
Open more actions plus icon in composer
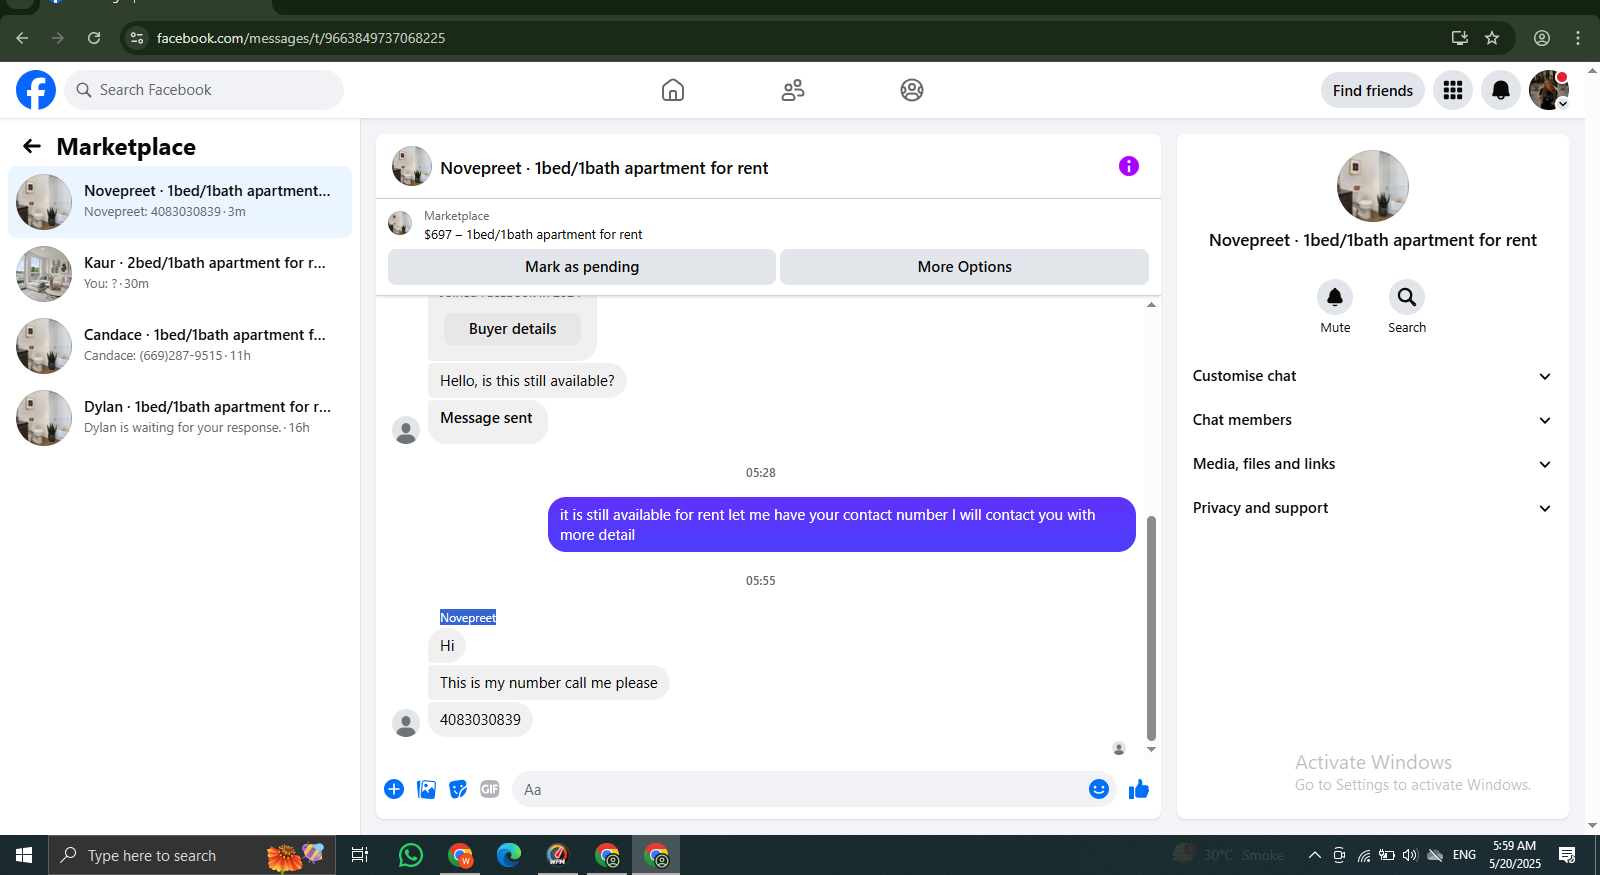tap(394, 789)
